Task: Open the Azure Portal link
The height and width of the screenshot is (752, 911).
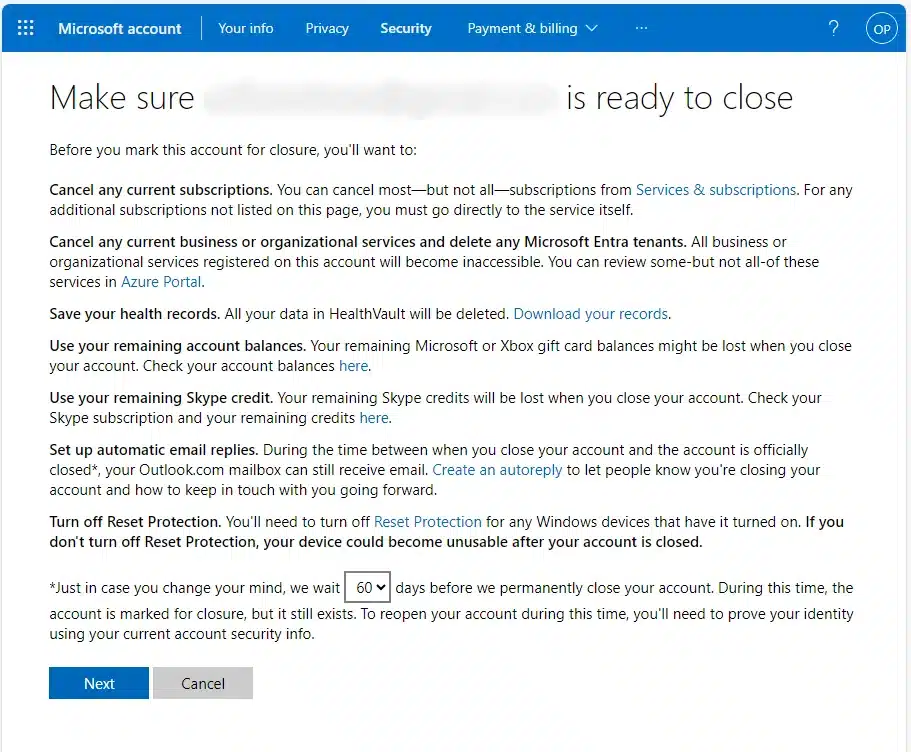Action: 162,282
